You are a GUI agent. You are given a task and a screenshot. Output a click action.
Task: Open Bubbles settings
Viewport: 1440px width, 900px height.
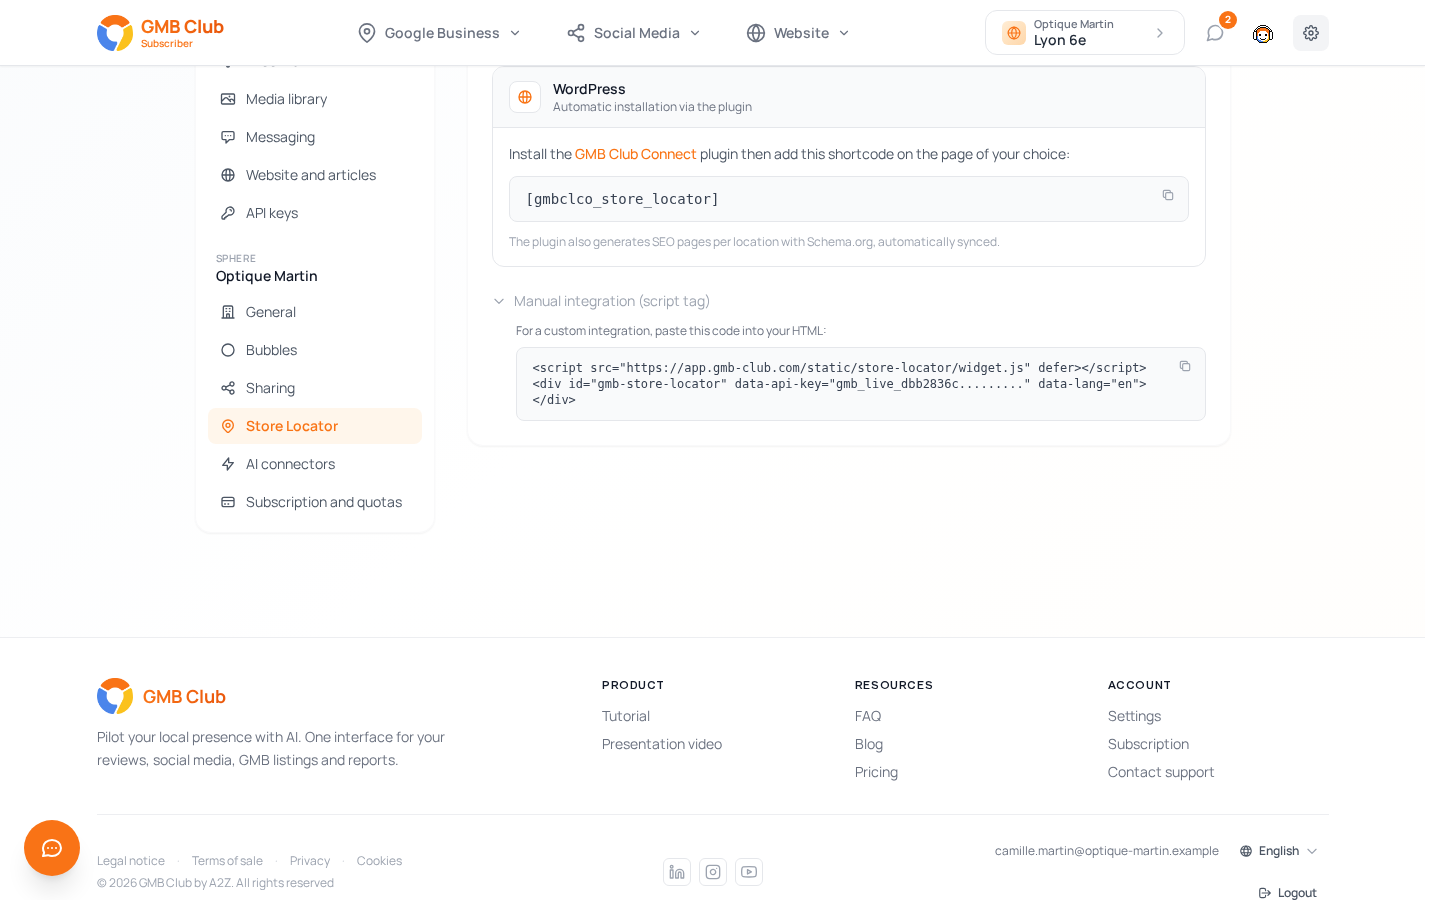tap(315, 350)
